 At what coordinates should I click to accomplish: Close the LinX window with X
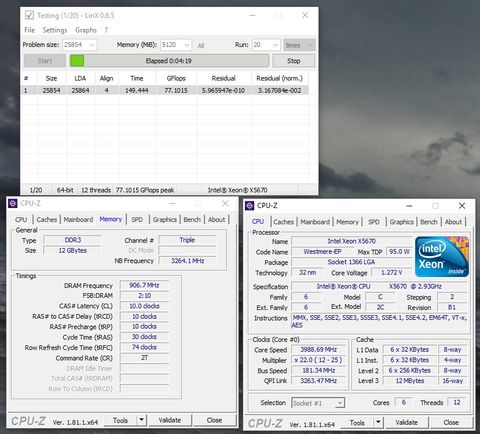[305, 15]
